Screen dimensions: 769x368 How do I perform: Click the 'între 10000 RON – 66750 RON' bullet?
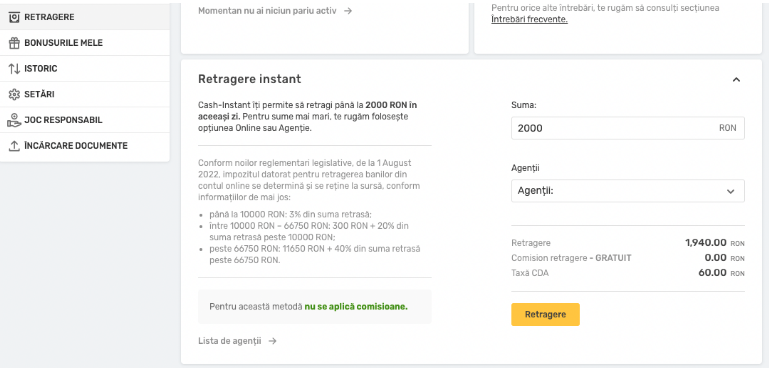[308, 232]
